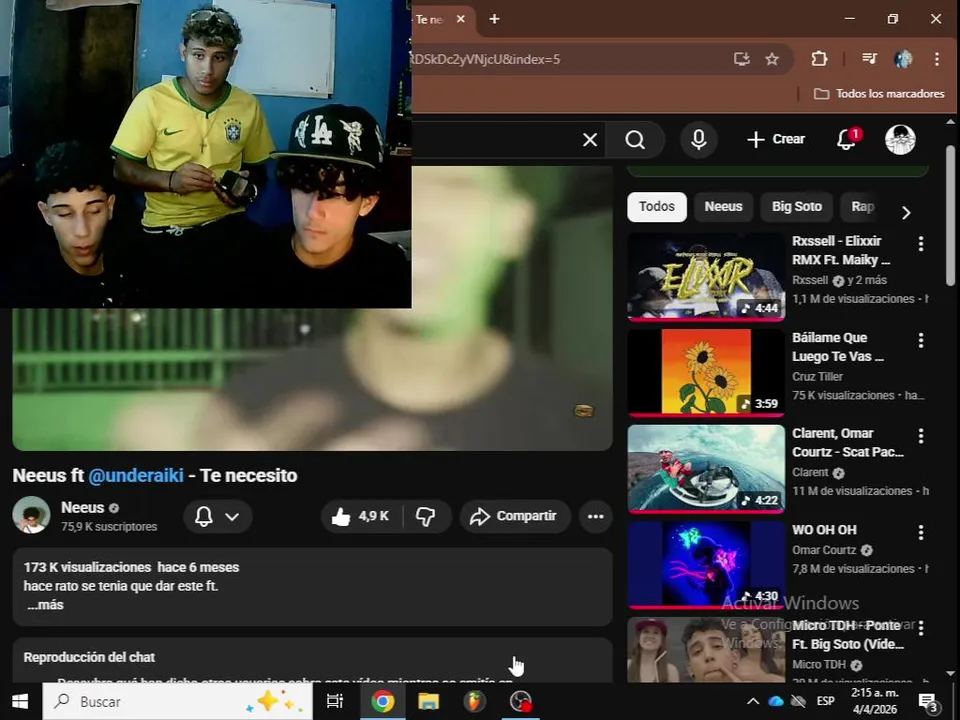Screen dimensions: 960x720
Task: Open the @underaiki channel link in title
Action: tap(136, 476)
